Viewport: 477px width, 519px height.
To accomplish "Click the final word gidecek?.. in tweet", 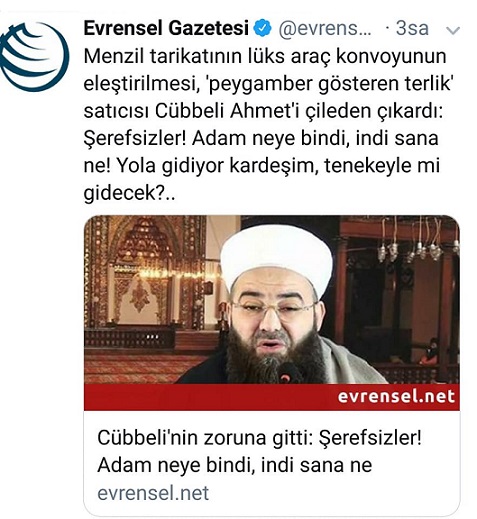I will point(129,193).
